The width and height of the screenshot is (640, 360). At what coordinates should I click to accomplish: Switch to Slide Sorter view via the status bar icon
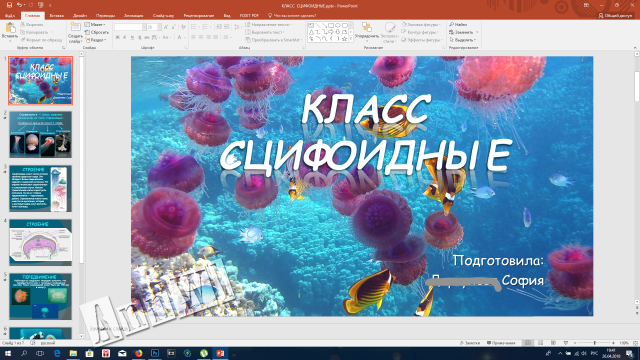(540, 343)
